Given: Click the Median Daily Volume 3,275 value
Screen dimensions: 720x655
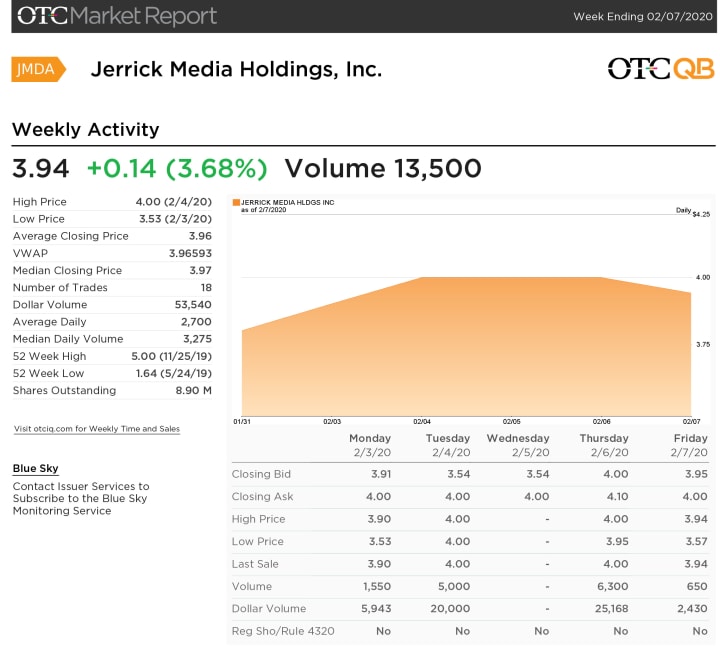Looking at the screenshot, I should point(197,339).
